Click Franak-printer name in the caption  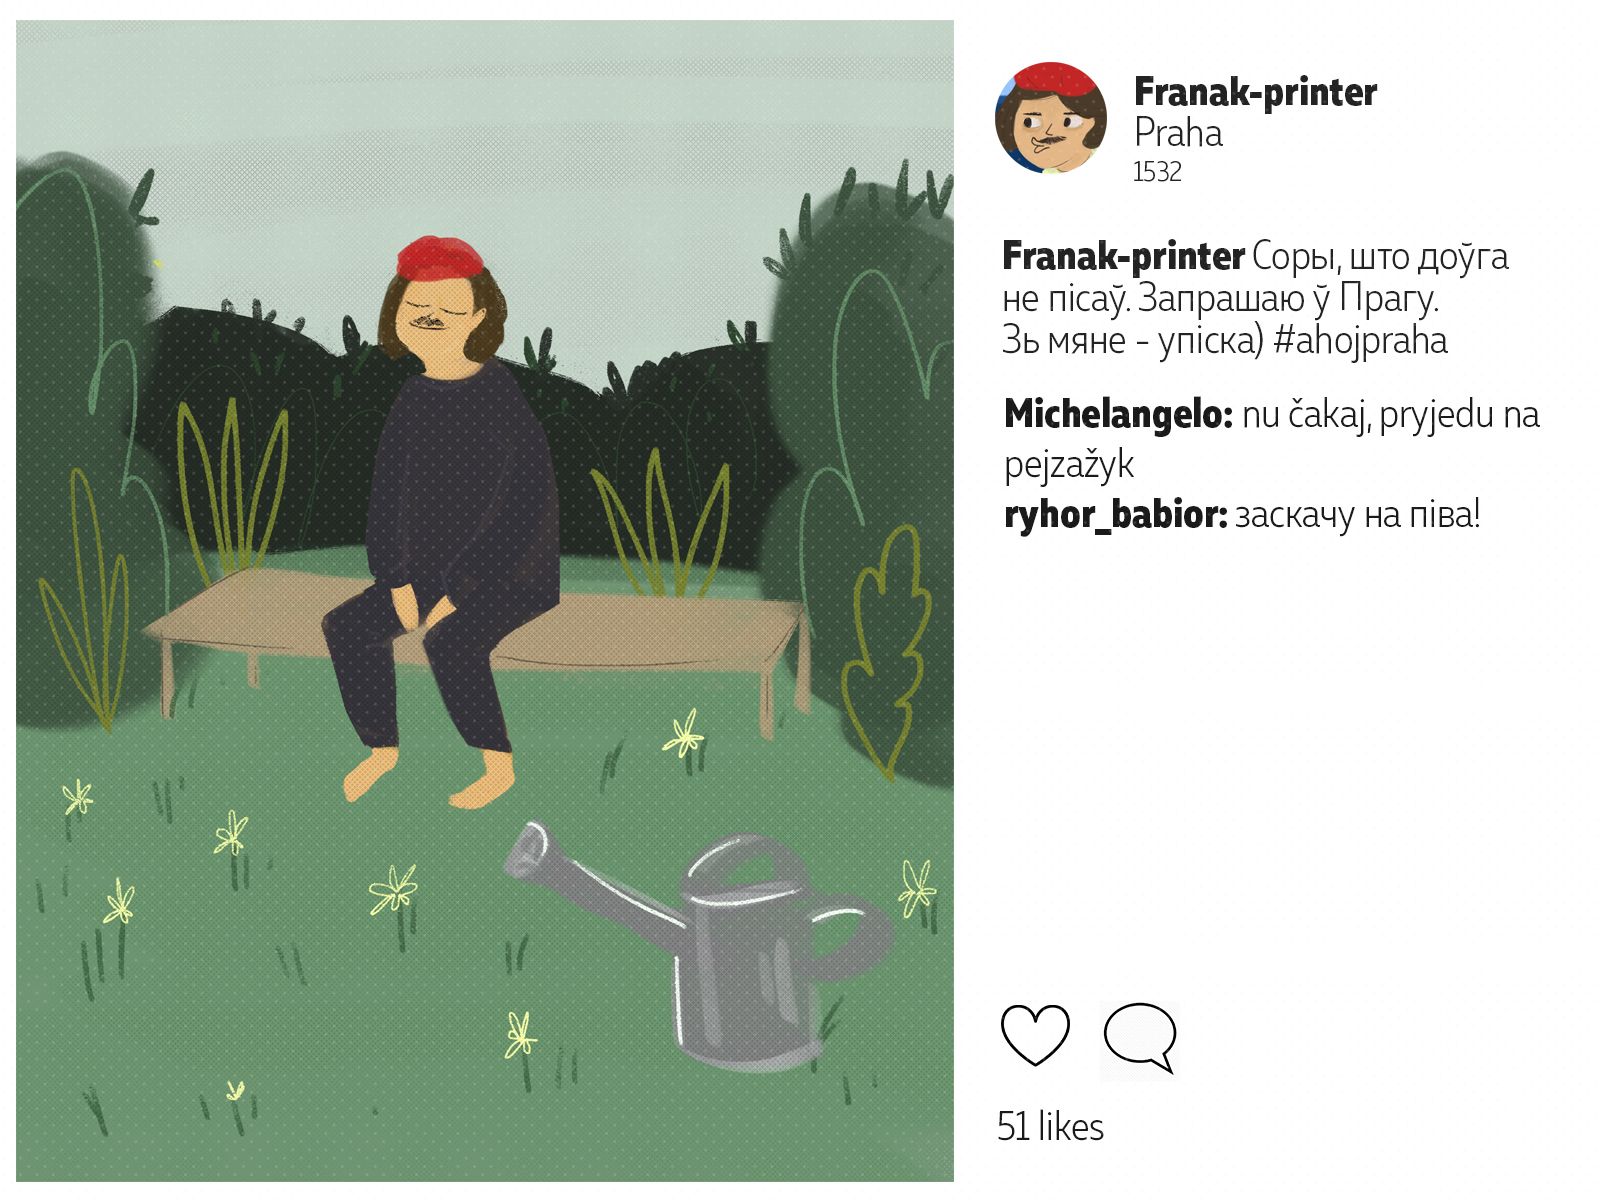coord(1123,257)
